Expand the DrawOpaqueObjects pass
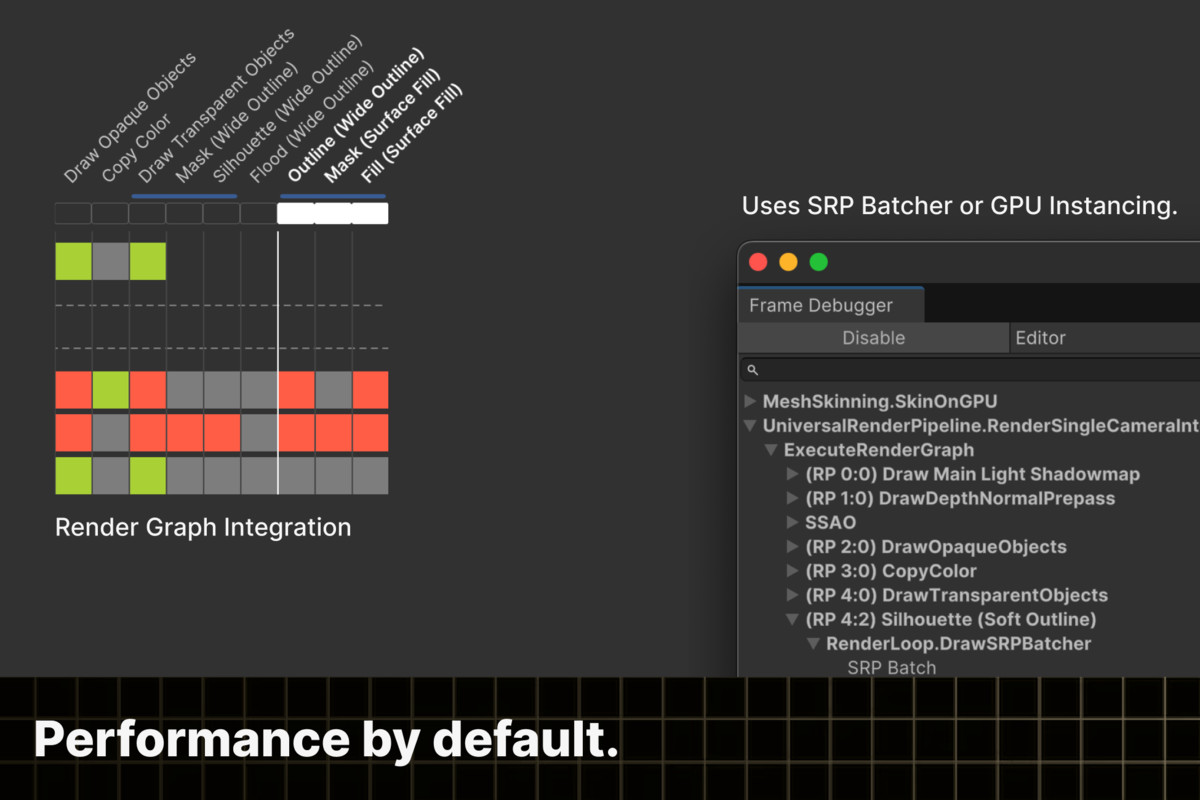Viewport: 1200px width, 800px height. point(793,547)
